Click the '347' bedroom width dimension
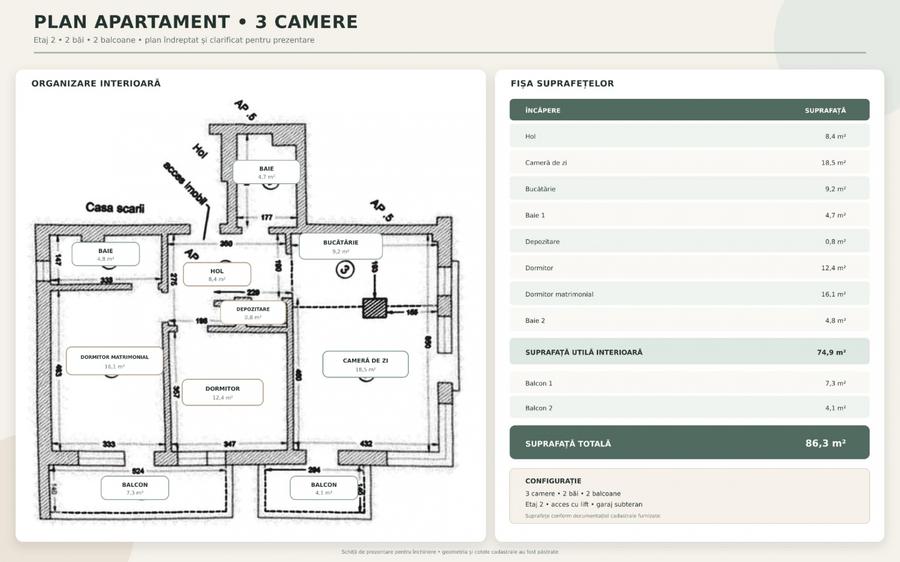The image size is (900, 562). click(x=230, y=444)
